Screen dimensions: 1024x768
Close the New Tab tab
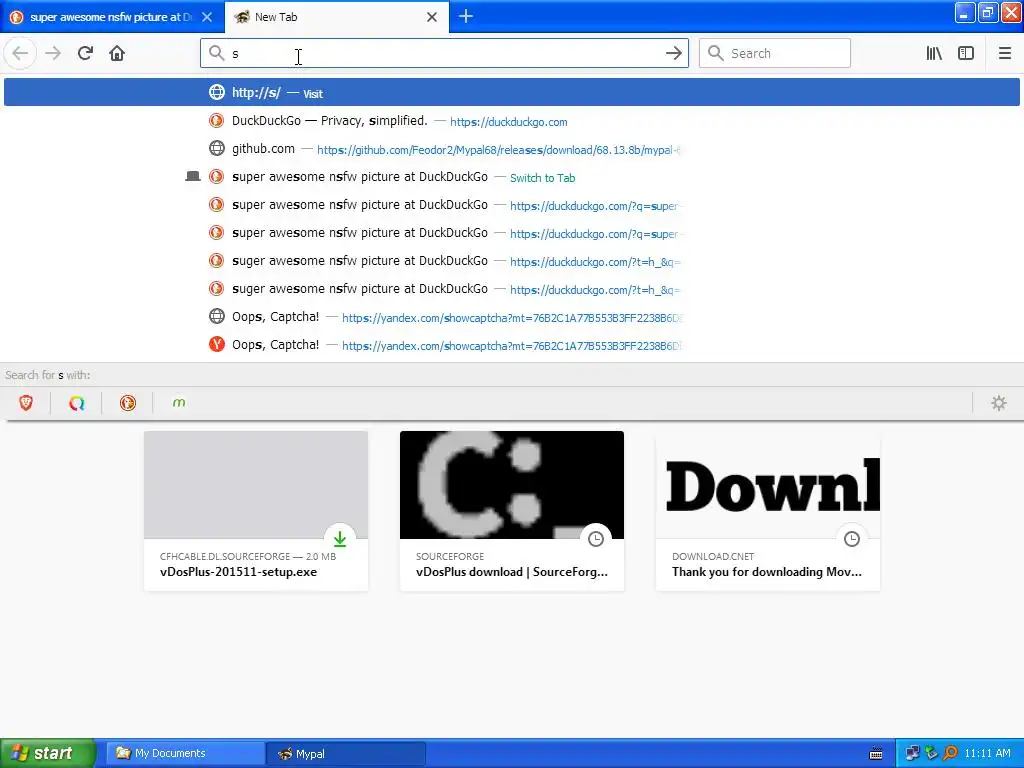pos(432,17)
